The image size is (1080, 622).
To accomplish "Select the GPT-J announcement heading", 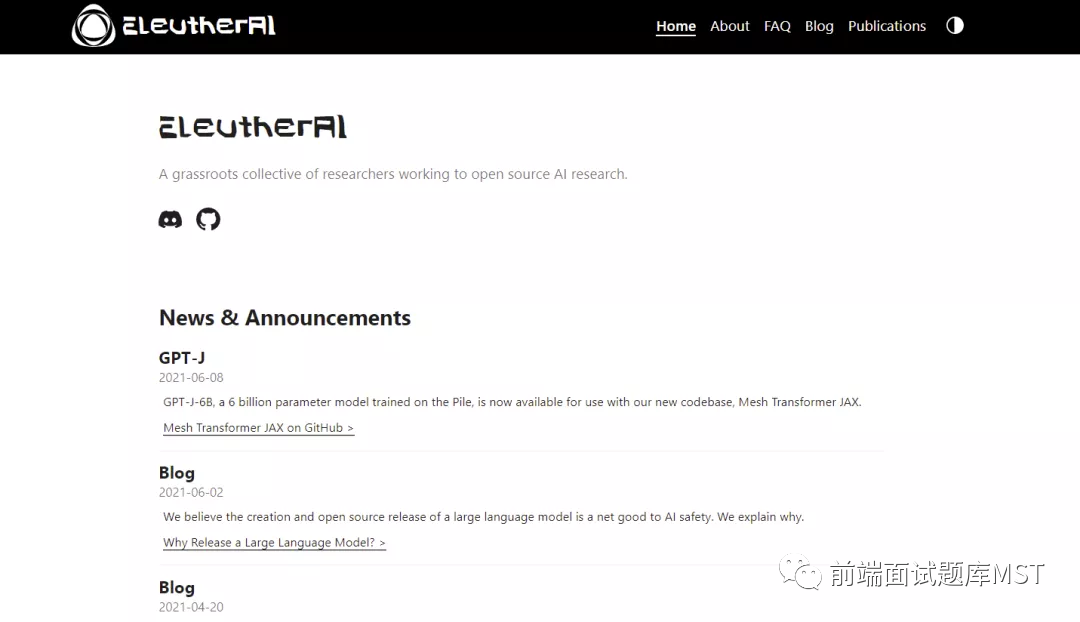I will (182, 357).
